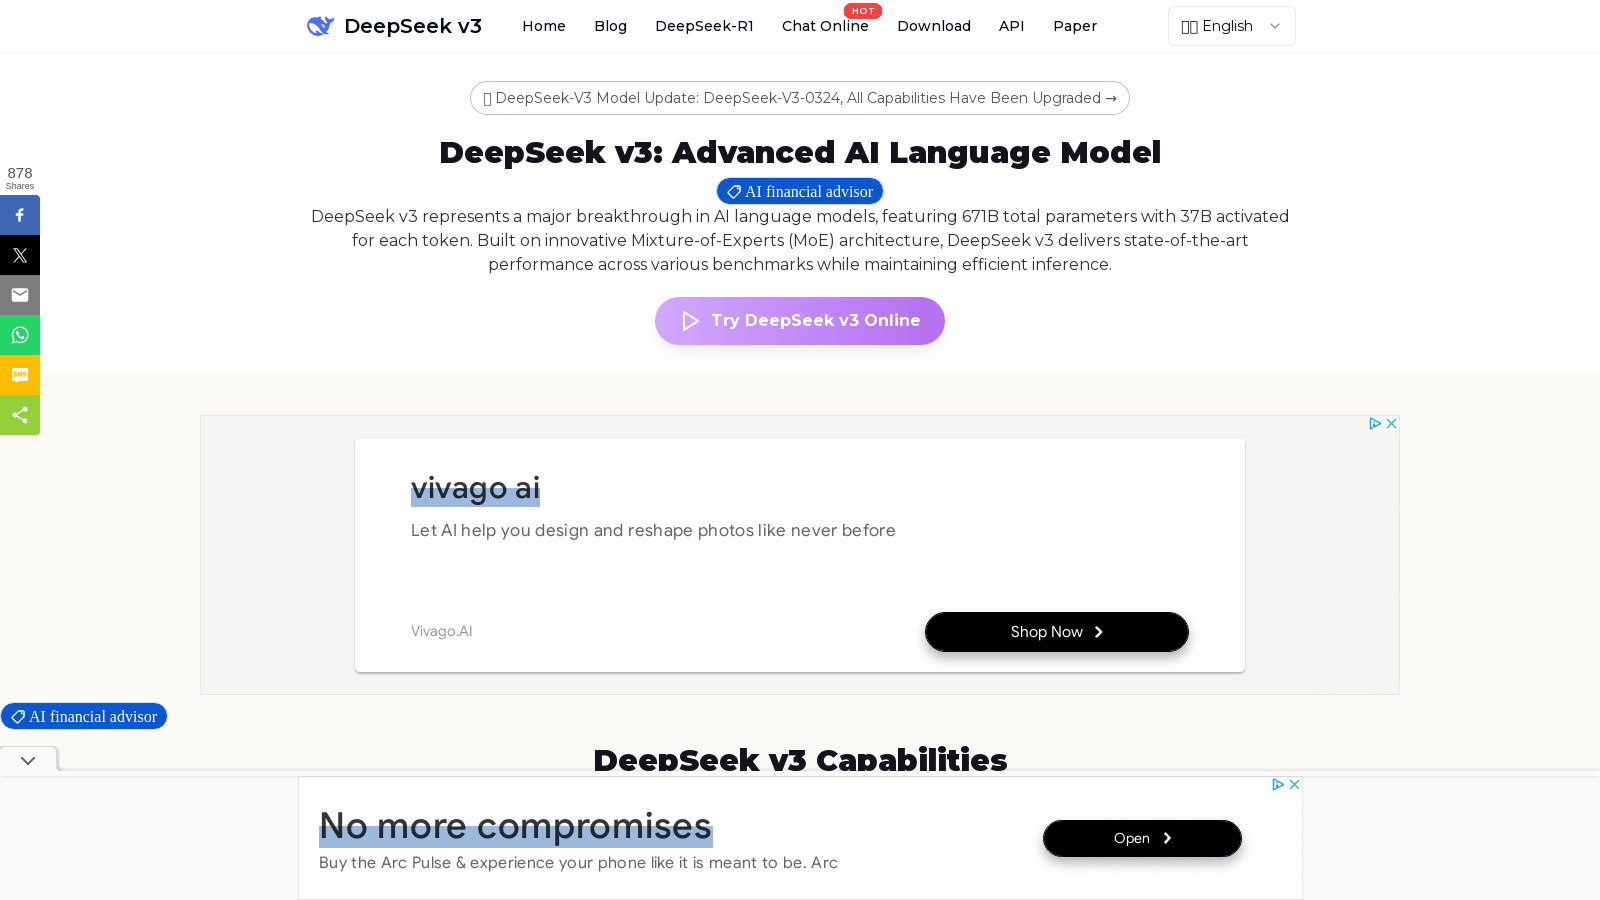Open the DeepSeek-V3-0324 model update banner
This screenshot has width=1600, height=900.
800,98
